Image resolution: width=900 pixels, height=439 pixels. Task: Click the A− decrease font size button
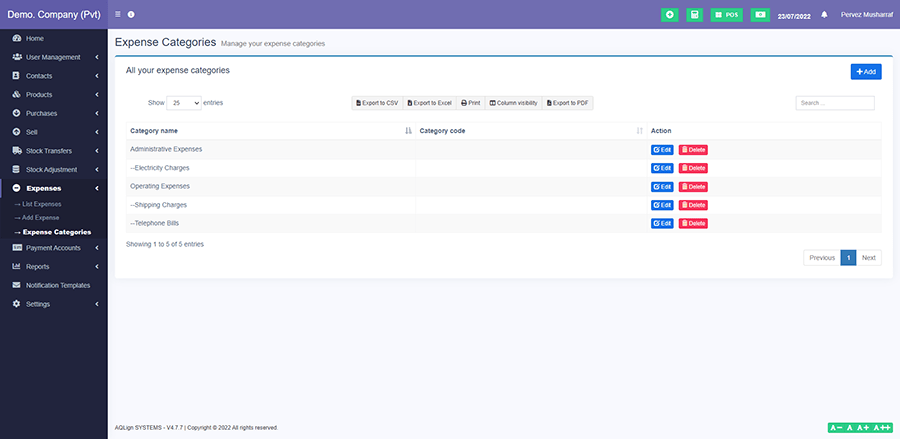836,428
